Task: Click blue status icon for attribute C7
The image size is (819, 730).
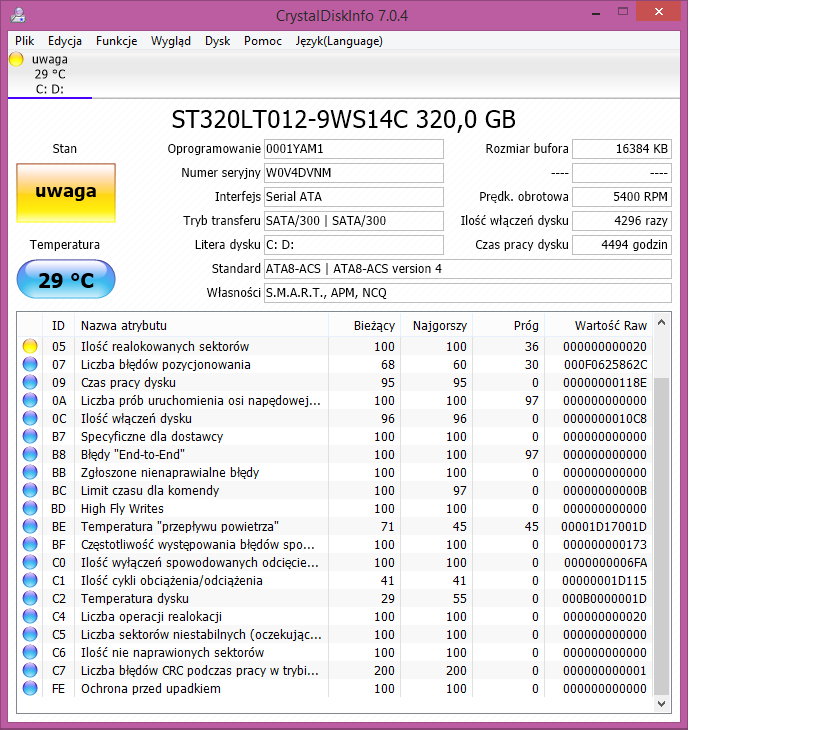Action: (30, 670)
